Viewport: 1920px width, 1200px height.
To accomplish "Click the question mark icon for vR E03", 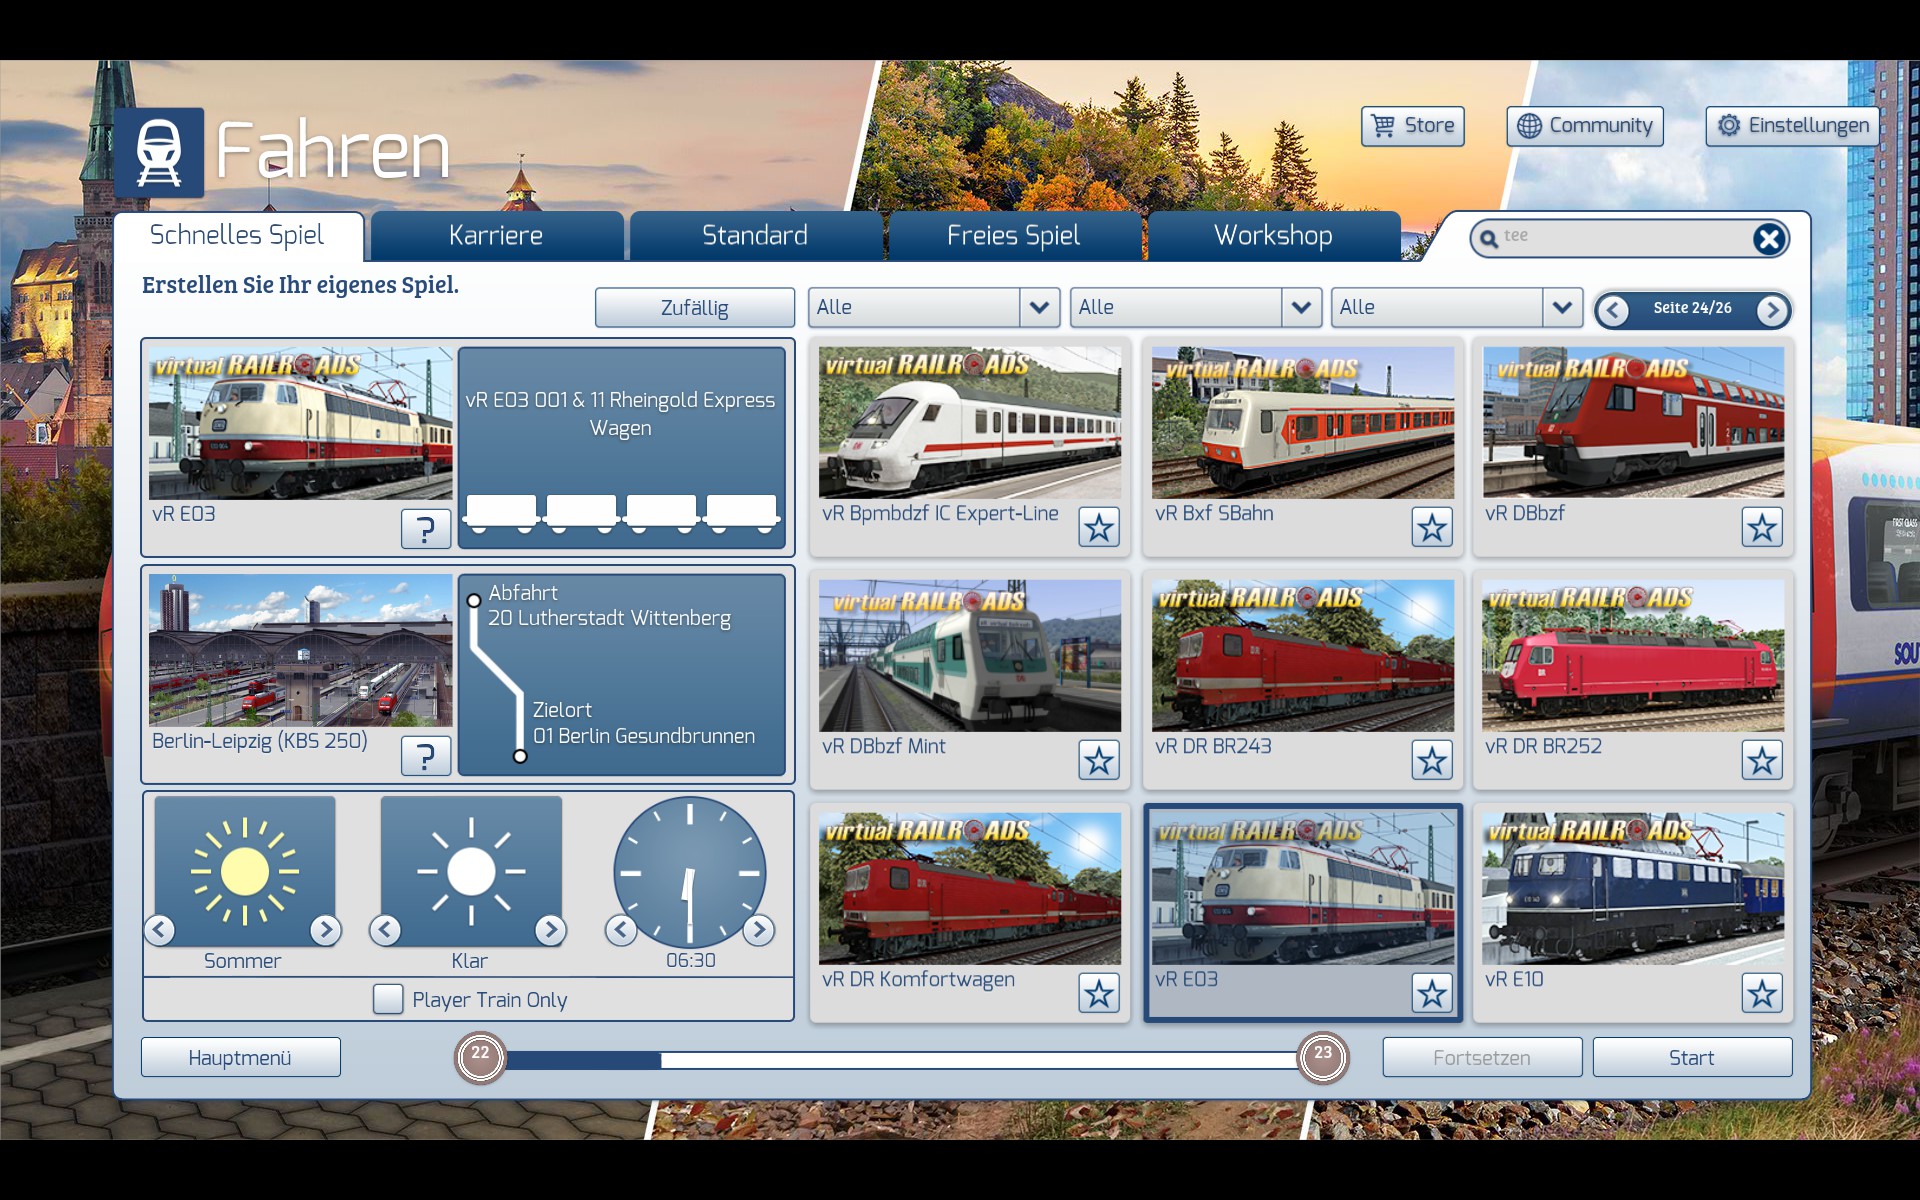I will [425, 528].
